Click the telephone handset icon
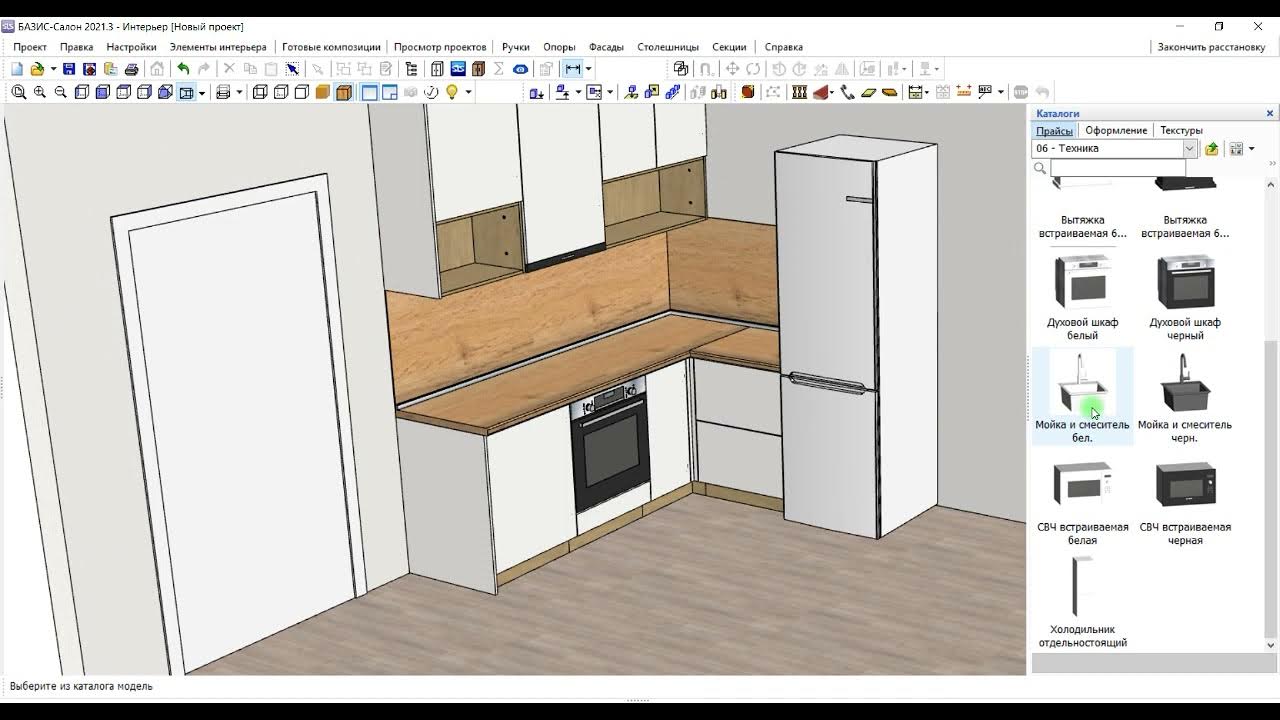The height and width of the screenshot is (720, 1280). 847,92
